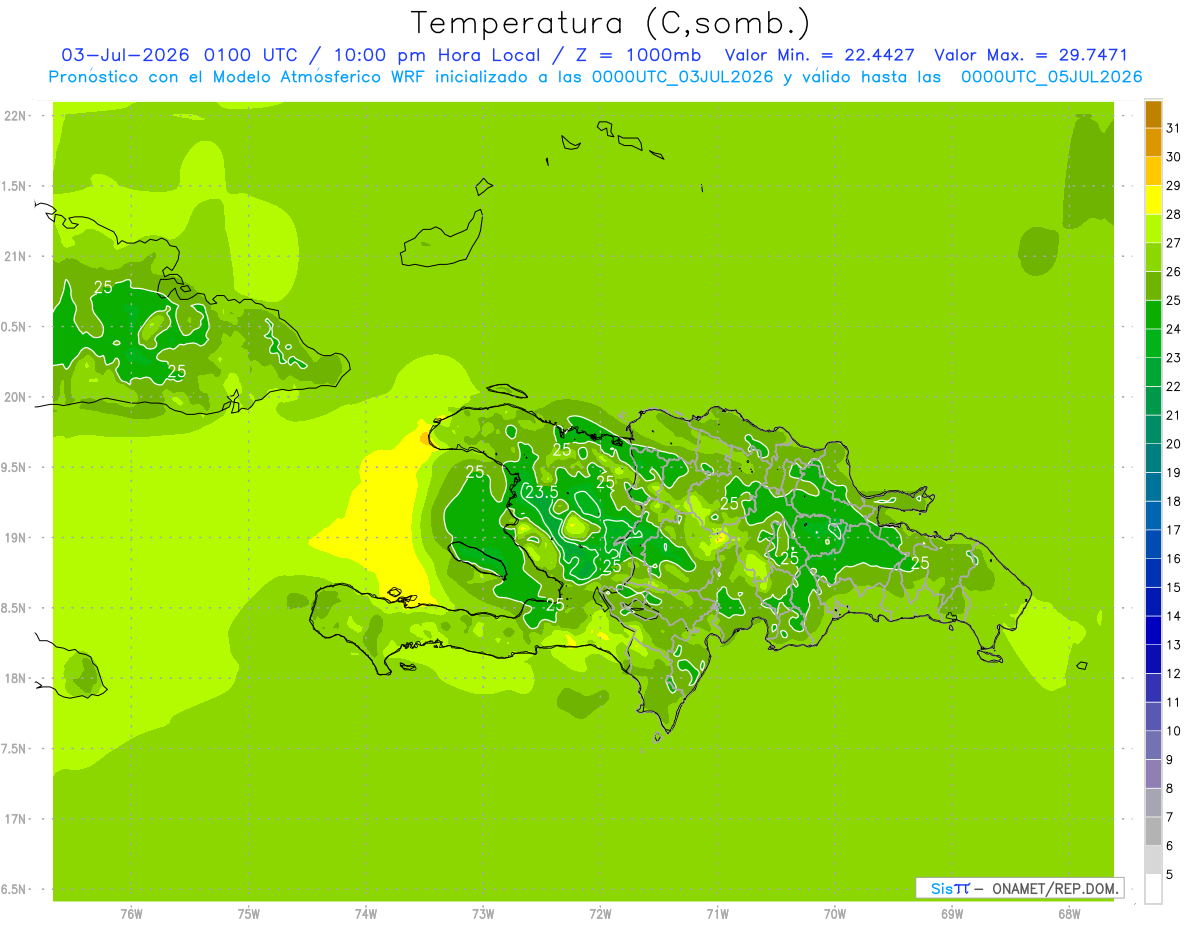Click longitude axis label "73W"
This screenshot has width=1200, height=927.
pyautogui.click(x=483, y=914)
